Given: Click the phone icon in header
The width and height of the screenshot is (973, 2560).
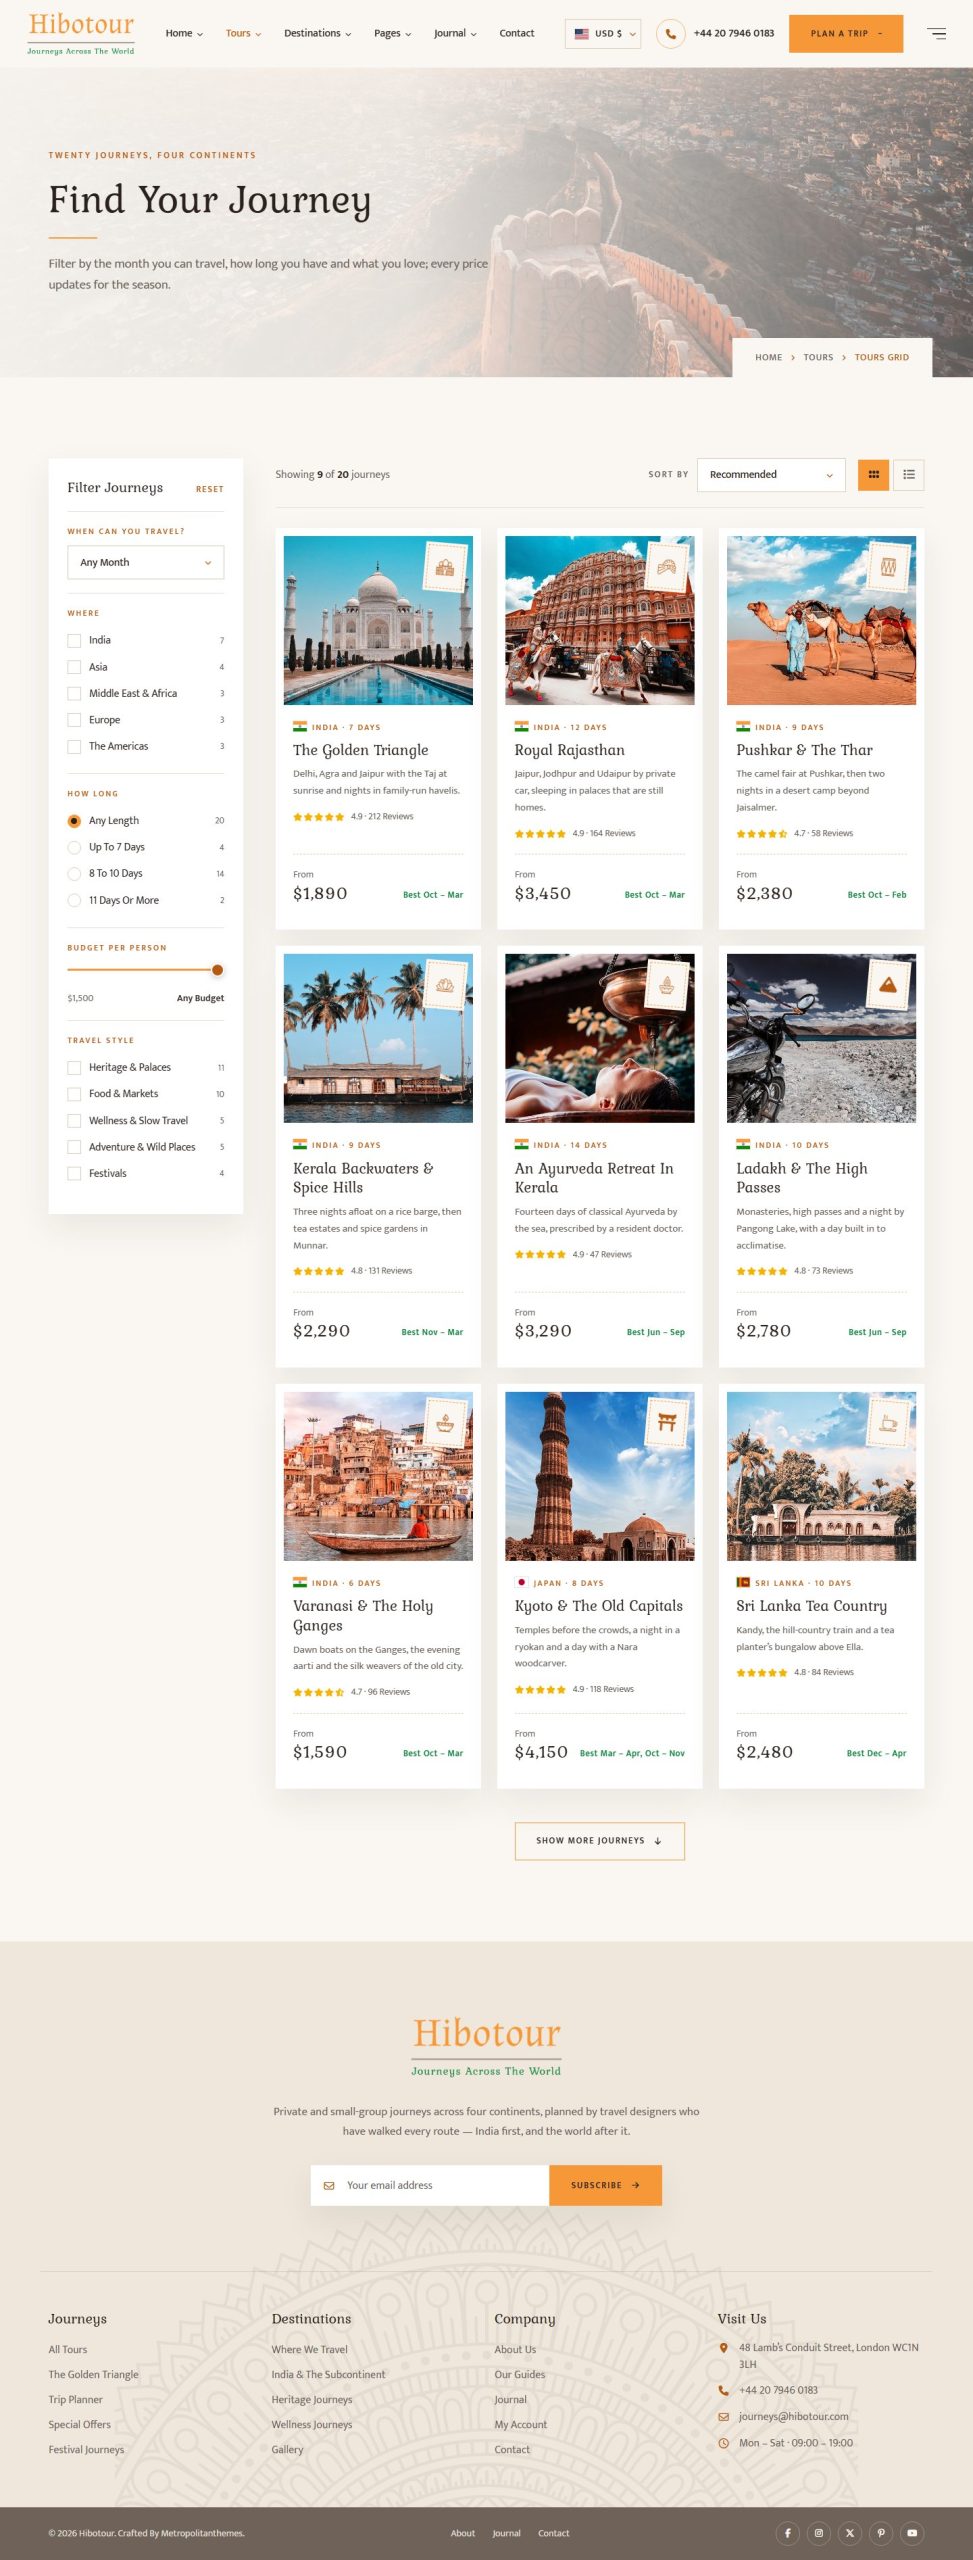Looking at the screenshot, I should click(x=670, y=33).
